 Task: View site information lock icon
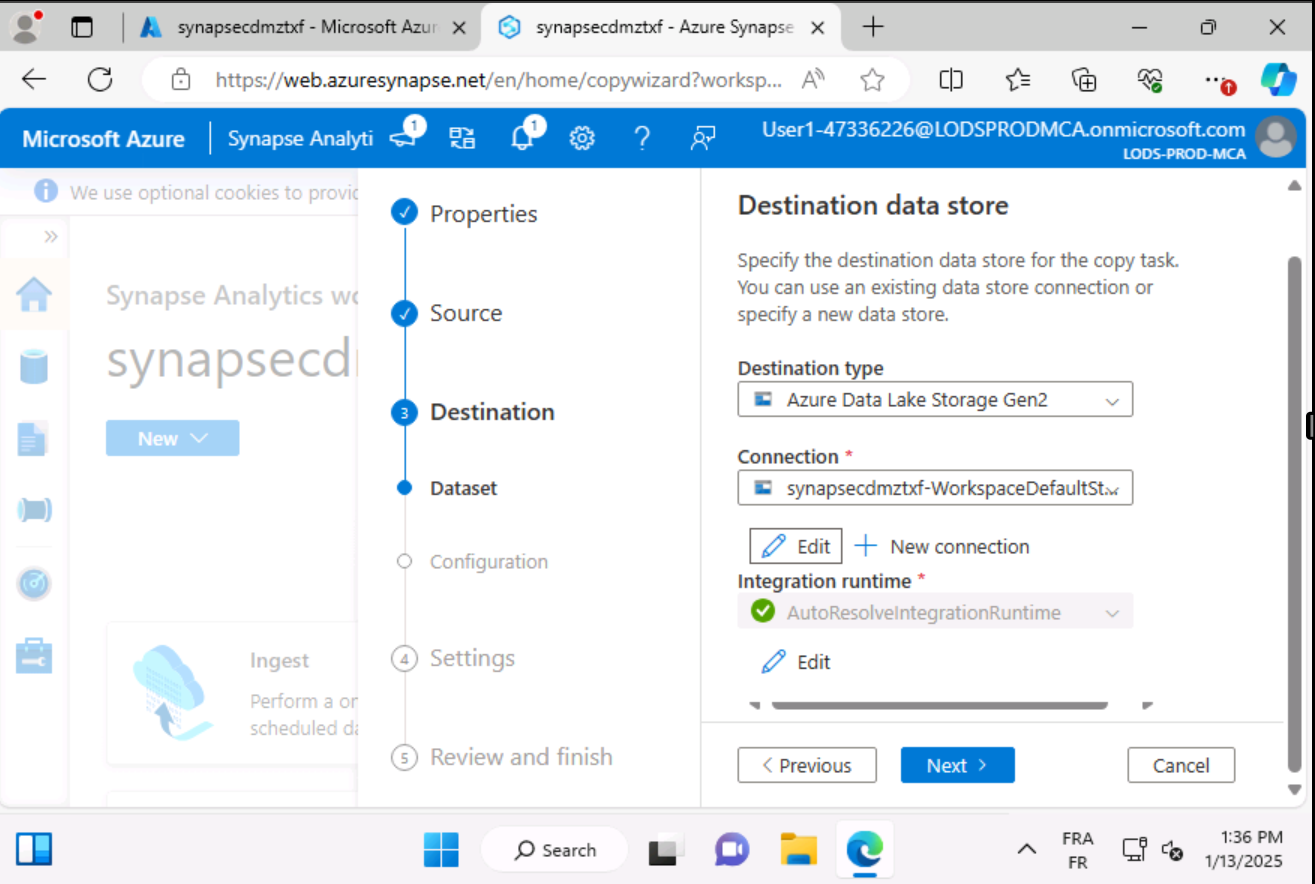[180, 80]
